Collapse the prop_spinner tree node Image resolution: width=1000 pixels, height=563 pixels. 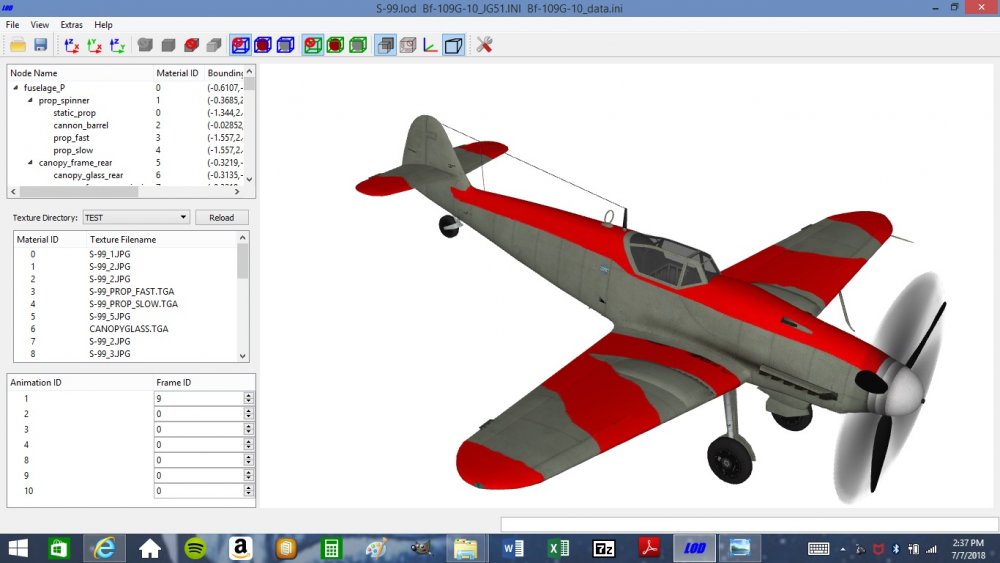click(x=30, y=100)
